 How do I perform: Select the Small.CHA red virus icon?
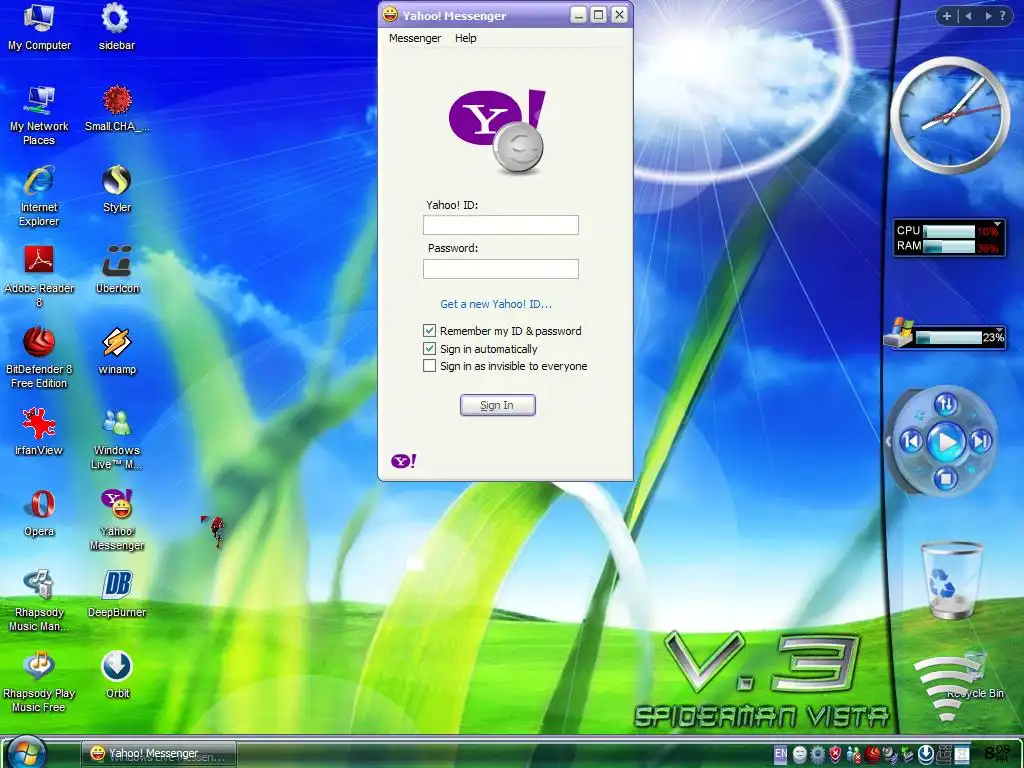pyautogui.click(x=117, y=108)
